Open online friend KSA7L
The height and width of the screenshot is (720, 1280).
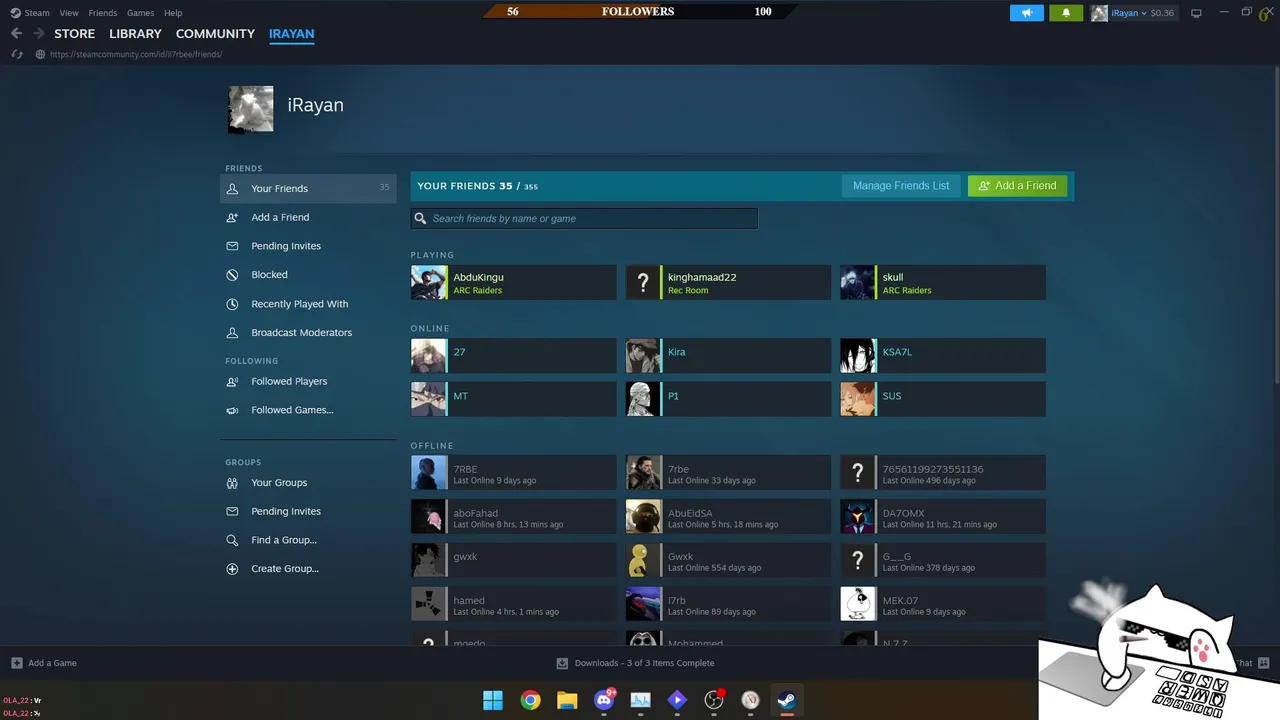click(943, 355)
